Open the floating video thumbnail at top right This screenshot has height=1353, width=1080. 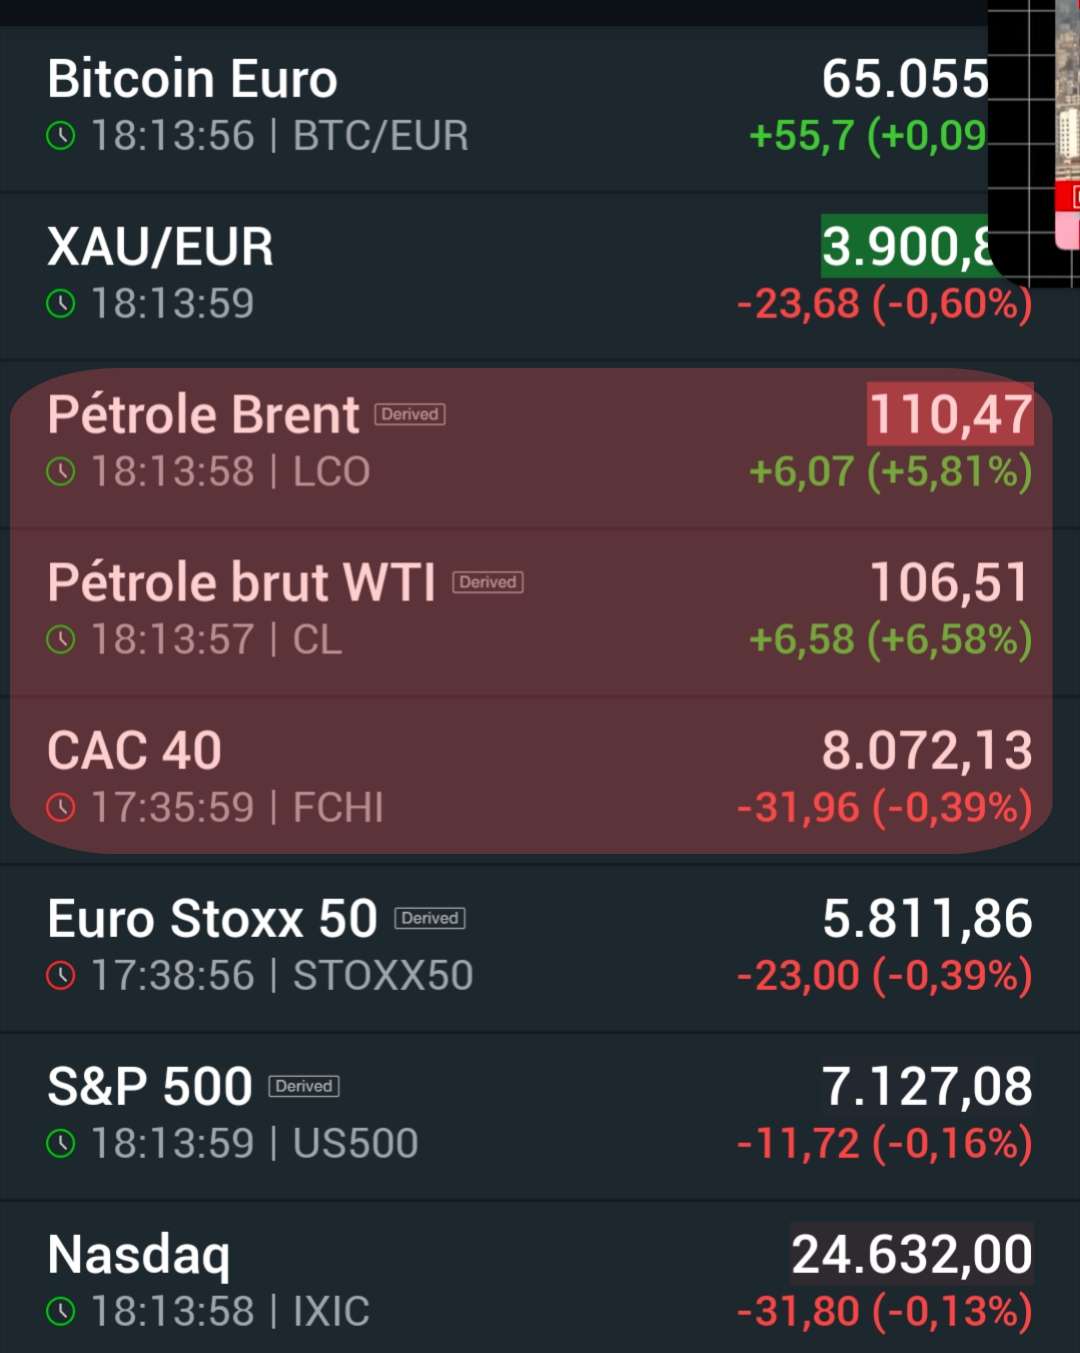click(x=1034, y=140)
